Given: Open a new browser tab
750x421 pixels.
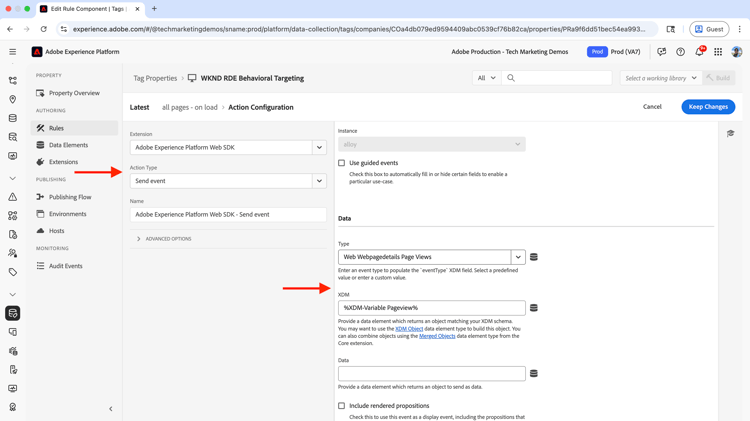Looking at the screenshot, I should (154, 9).
